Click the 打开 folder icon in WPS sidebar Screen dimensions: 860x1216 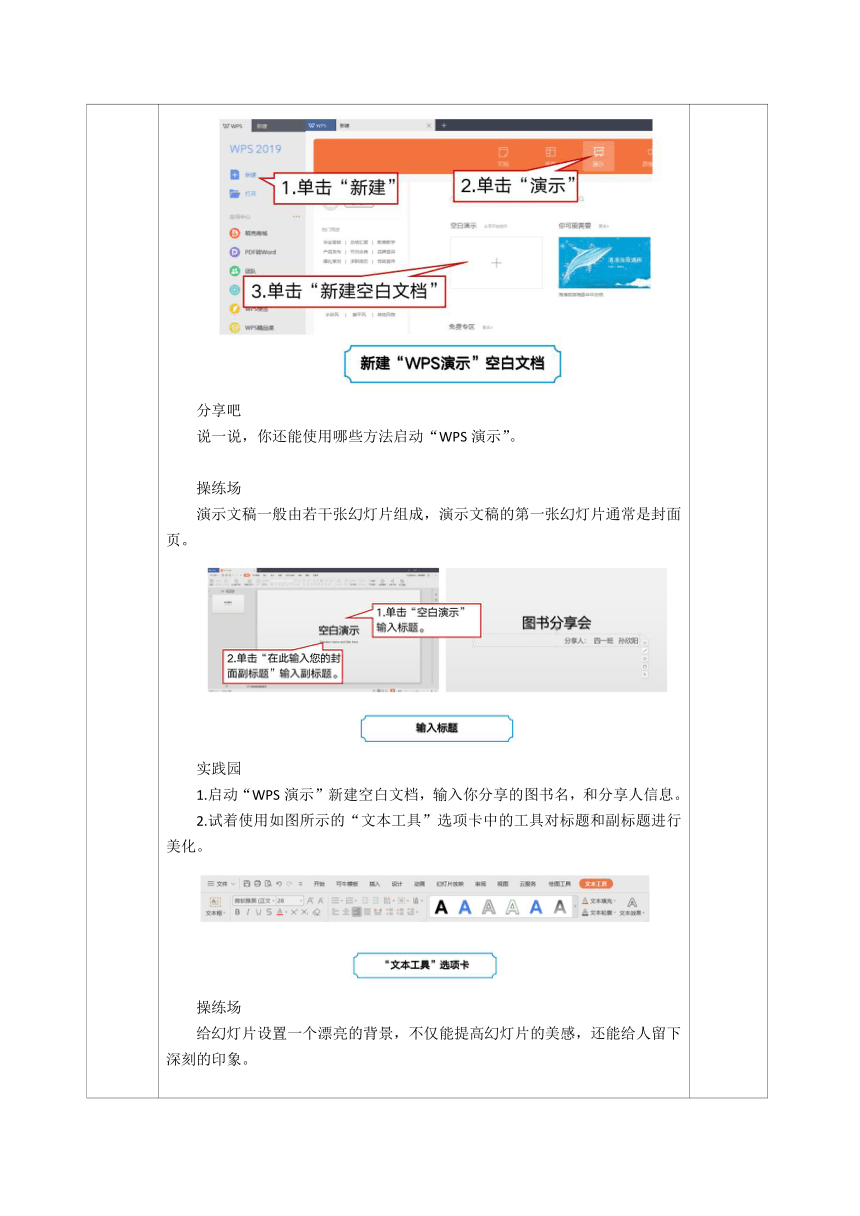234,194
